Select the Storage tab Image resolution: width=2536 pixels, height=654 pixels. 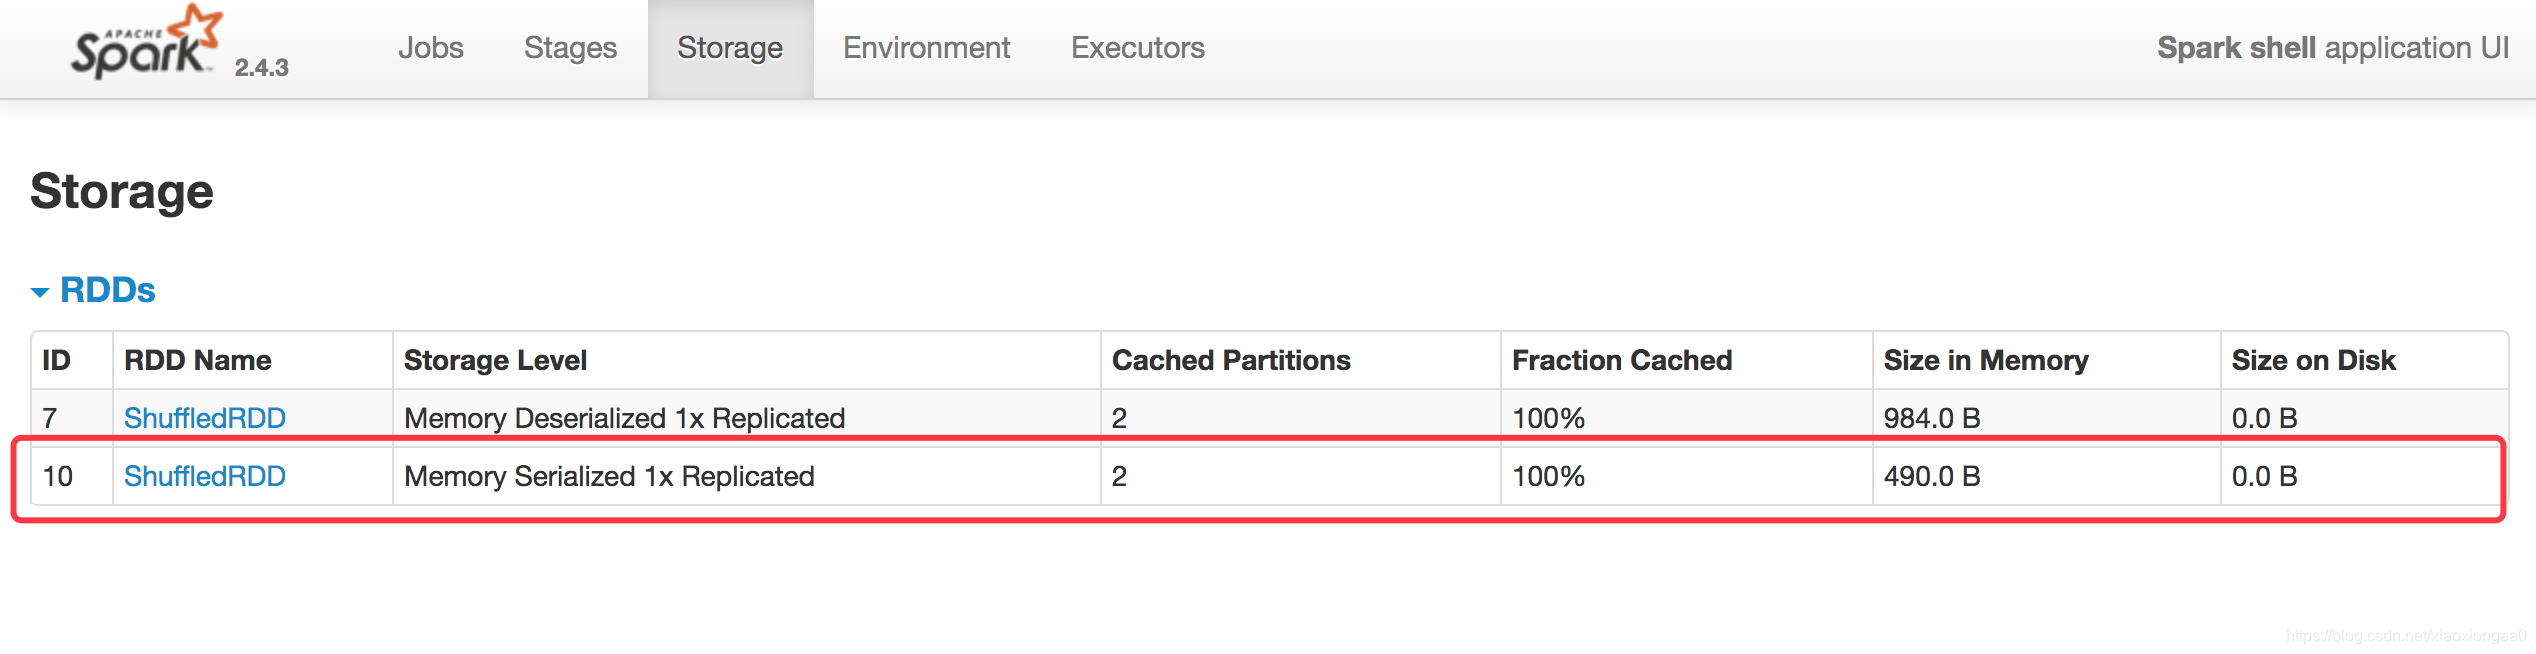pyautogui.click(x=730, y=48)
